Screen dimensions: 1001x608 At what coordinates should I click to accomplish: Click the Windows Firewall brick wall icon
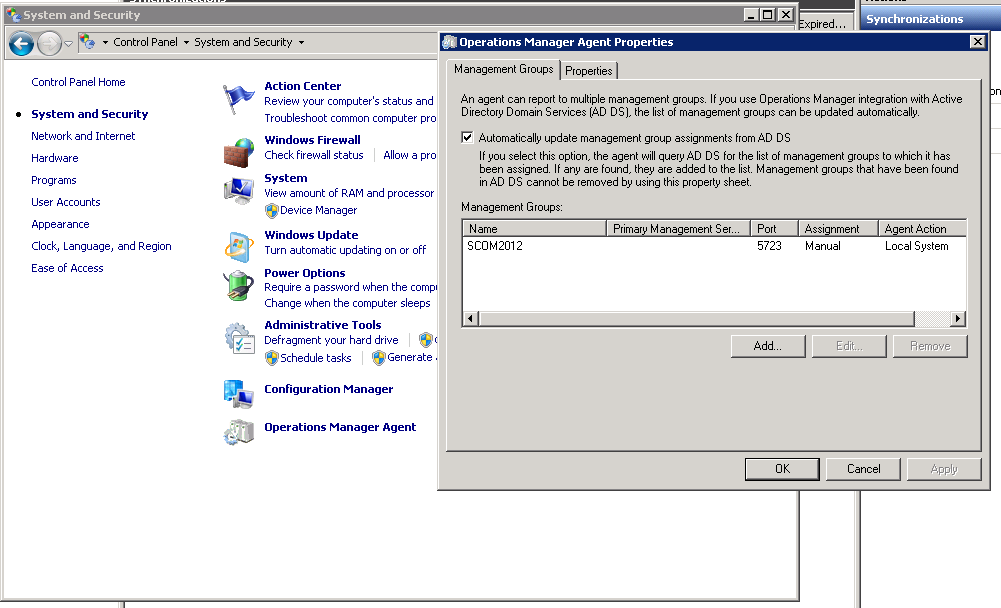(239, 153)
